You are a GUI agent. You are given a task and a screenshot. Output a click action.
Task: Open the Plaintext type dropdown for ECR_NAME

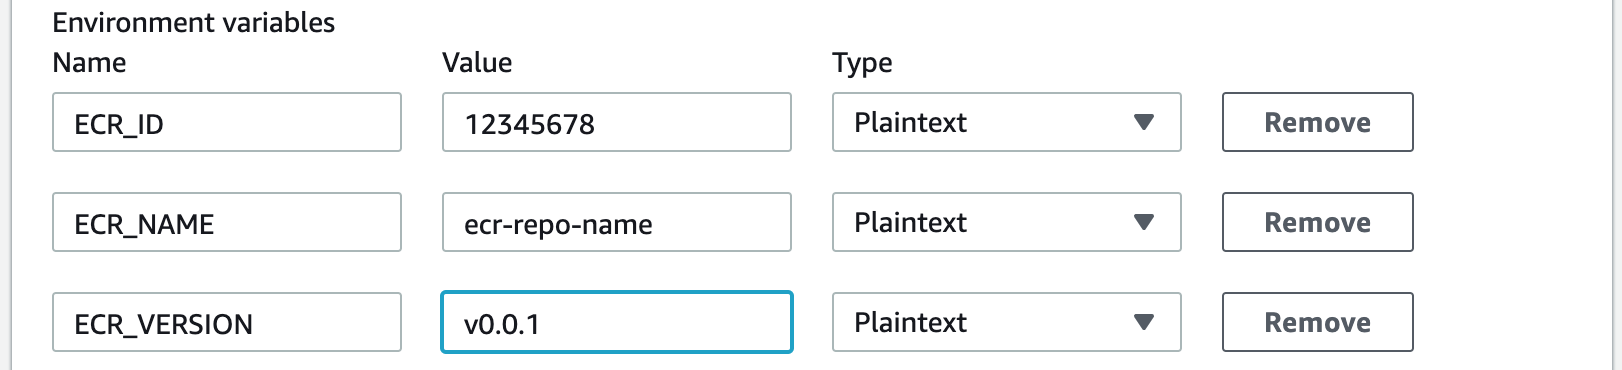(x=1006, y=222)
